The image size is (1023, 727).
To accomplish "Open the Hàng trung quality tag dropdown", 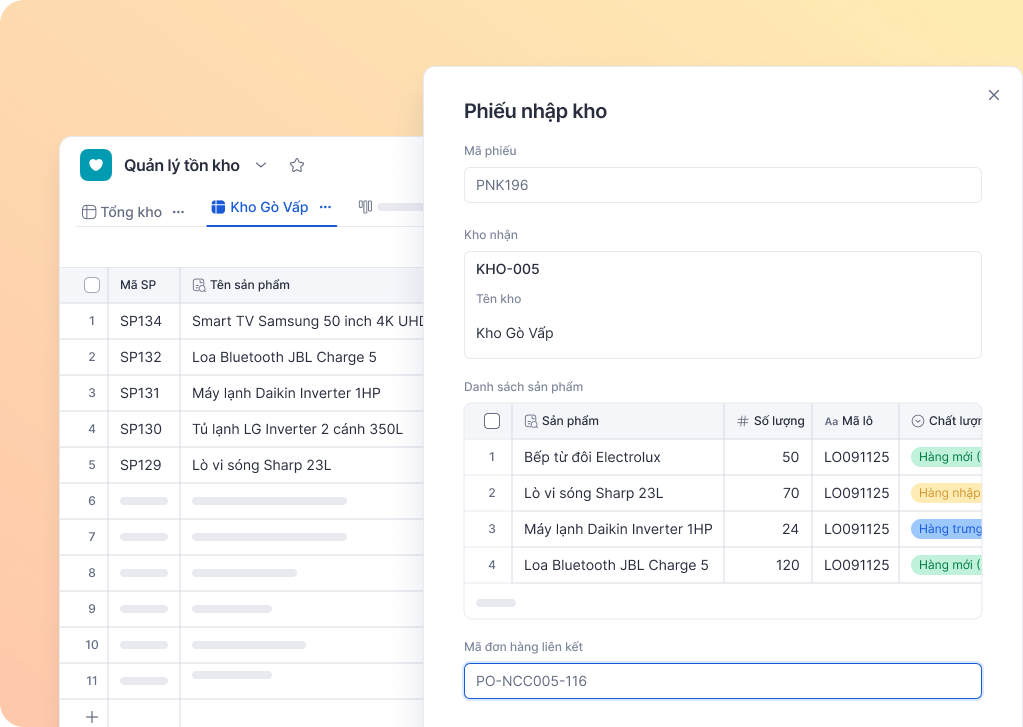I will pyautogui.click(x=947, y=529).
